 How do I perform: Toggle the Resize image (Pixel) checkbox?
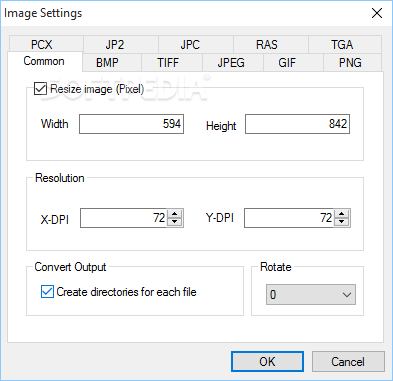coord(40,89)
